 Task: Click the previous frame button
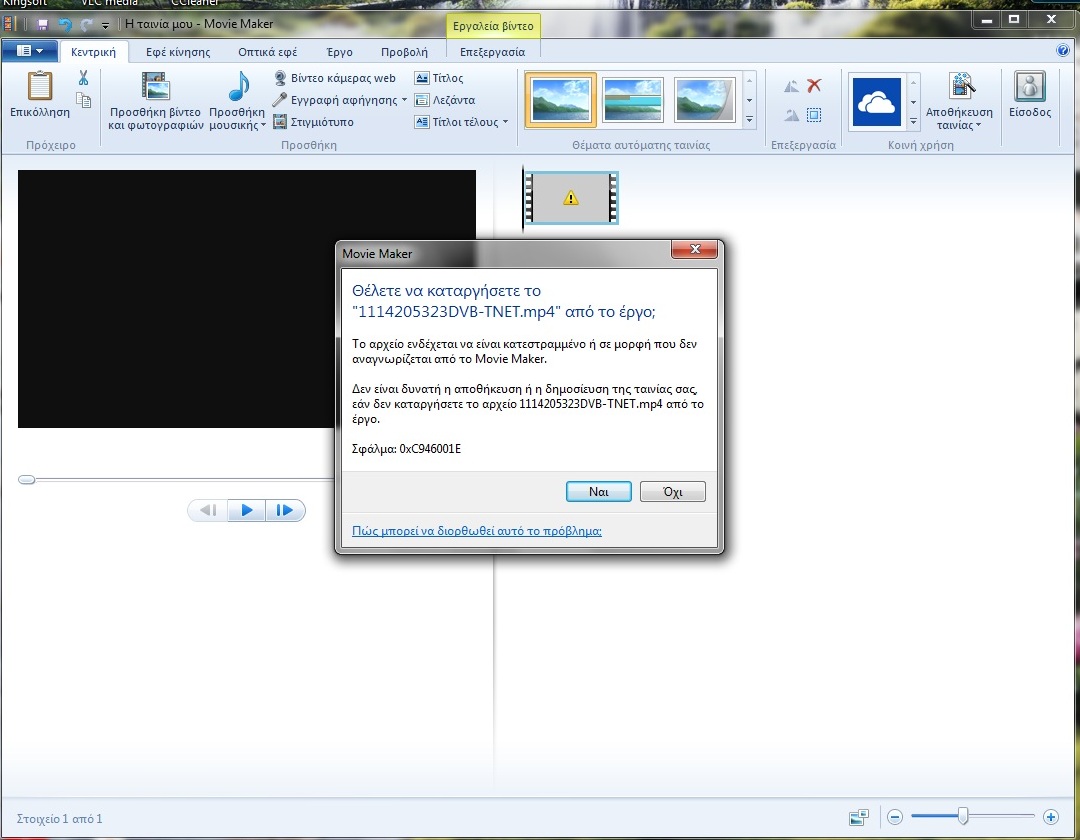click(208, 510)
